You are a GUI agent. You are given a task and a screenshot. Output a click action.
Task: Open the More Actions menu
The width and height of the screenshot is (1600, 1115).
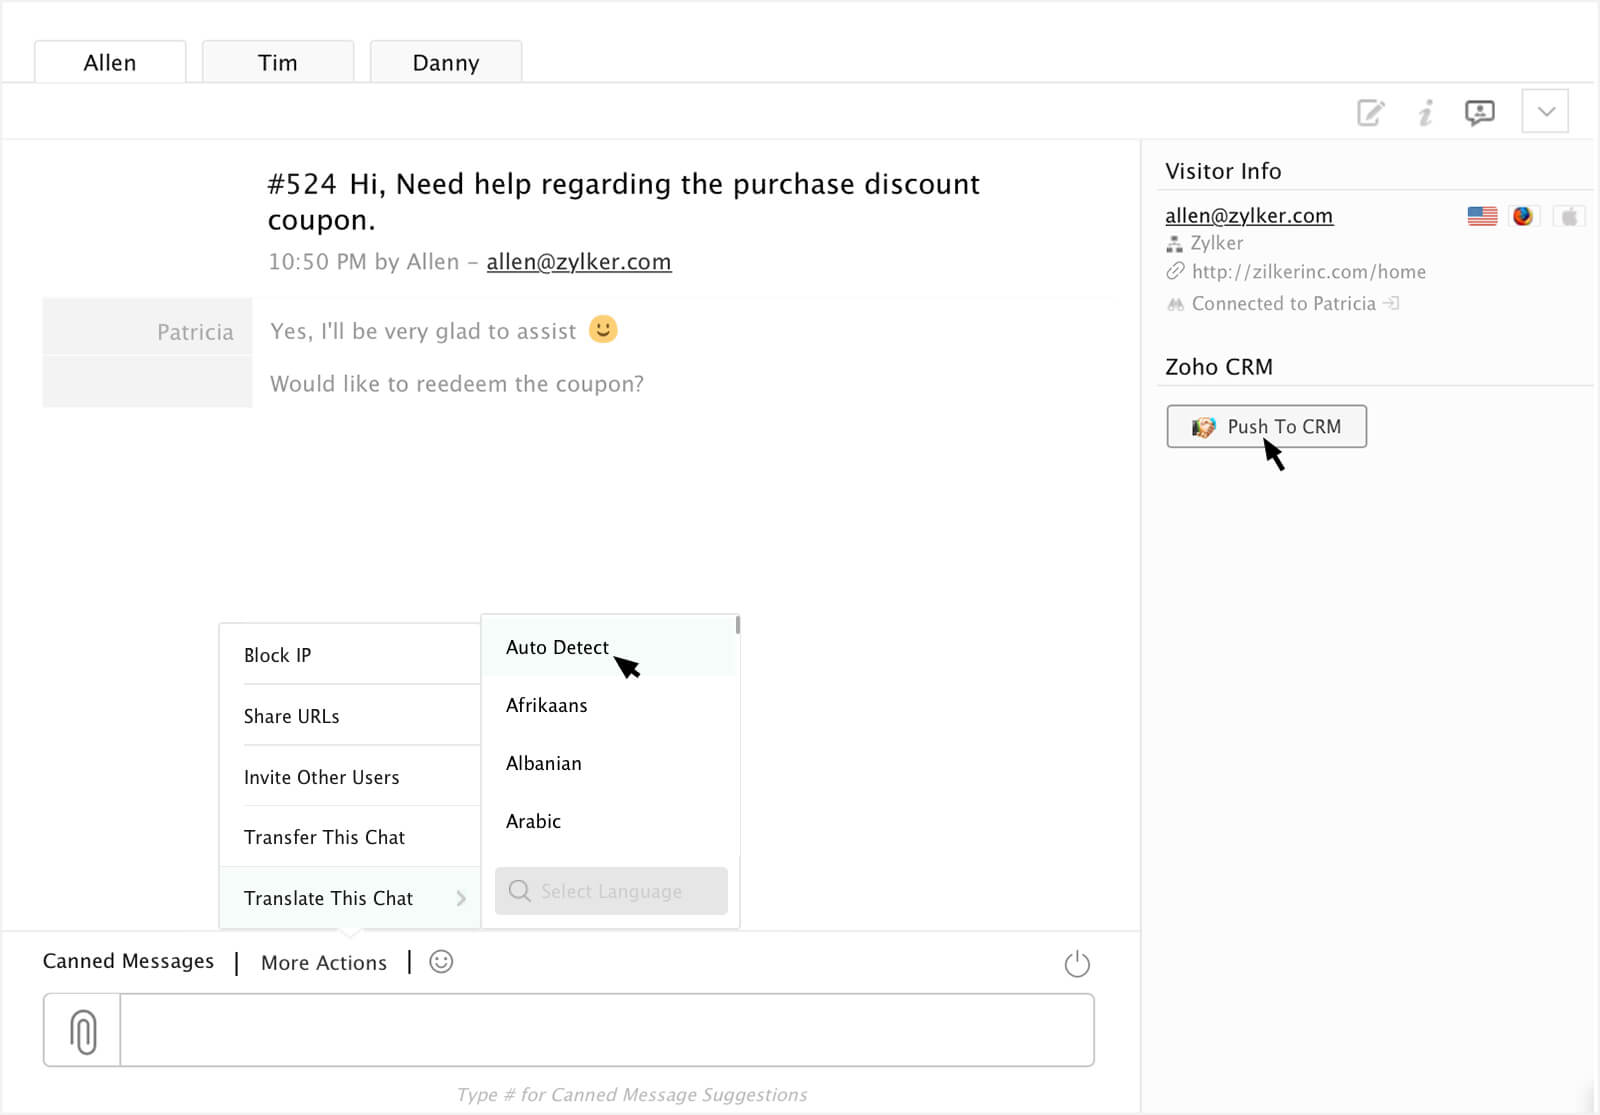point(323,963)
